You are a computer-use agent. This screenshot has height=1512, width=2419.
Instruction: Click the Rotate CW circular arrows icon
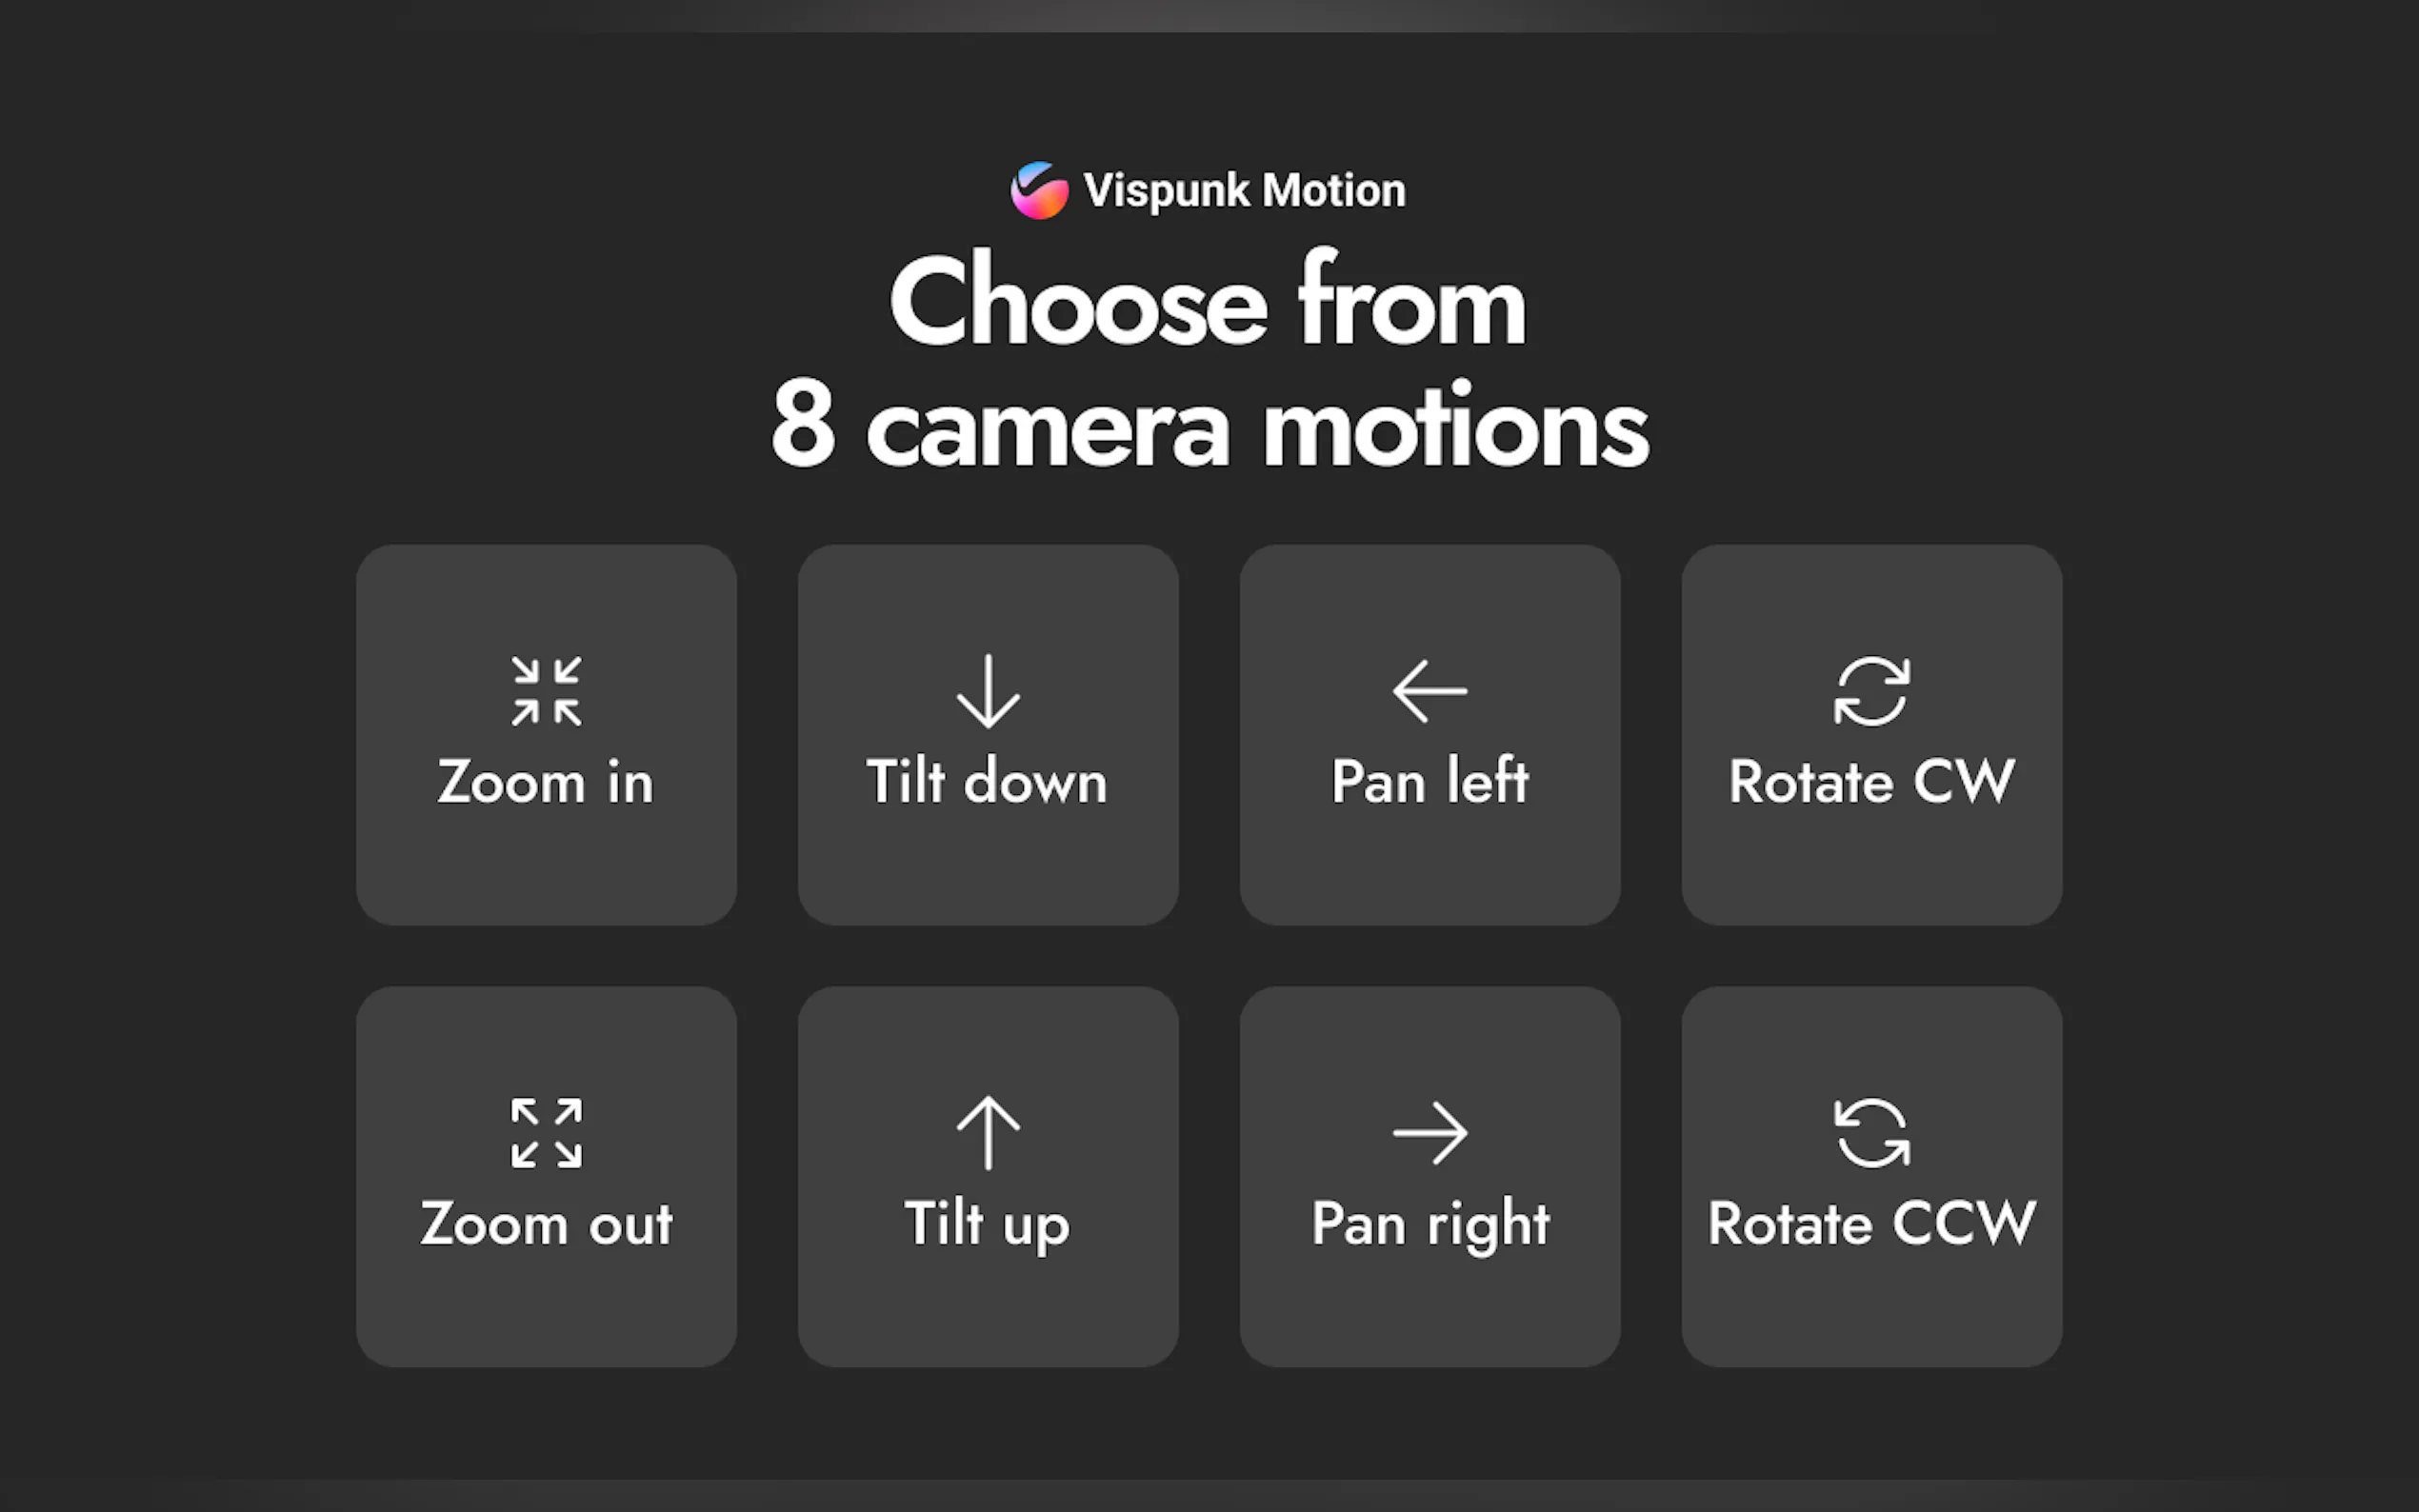click(x=1872, y=691)
